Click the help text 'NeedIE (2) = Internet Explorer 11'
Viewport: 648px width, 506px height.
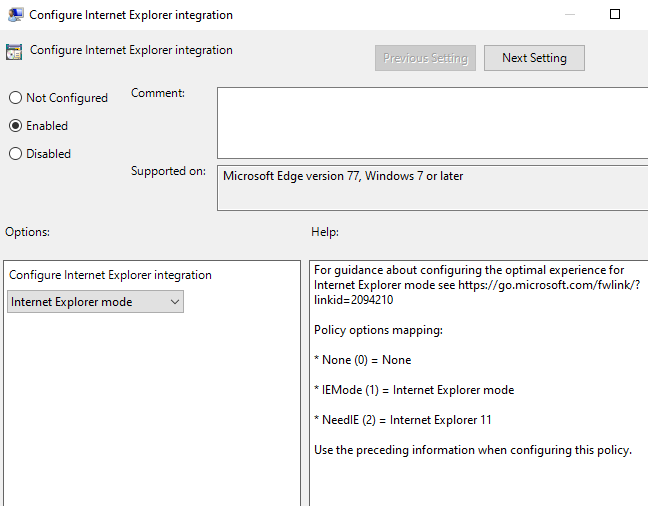point(403,420)
